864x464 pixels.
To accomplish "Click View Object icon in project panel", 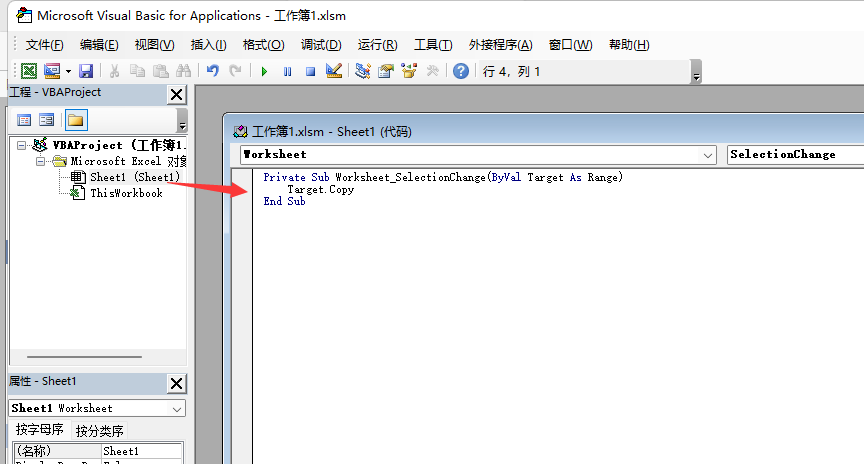I will click(x=47, y=120).
